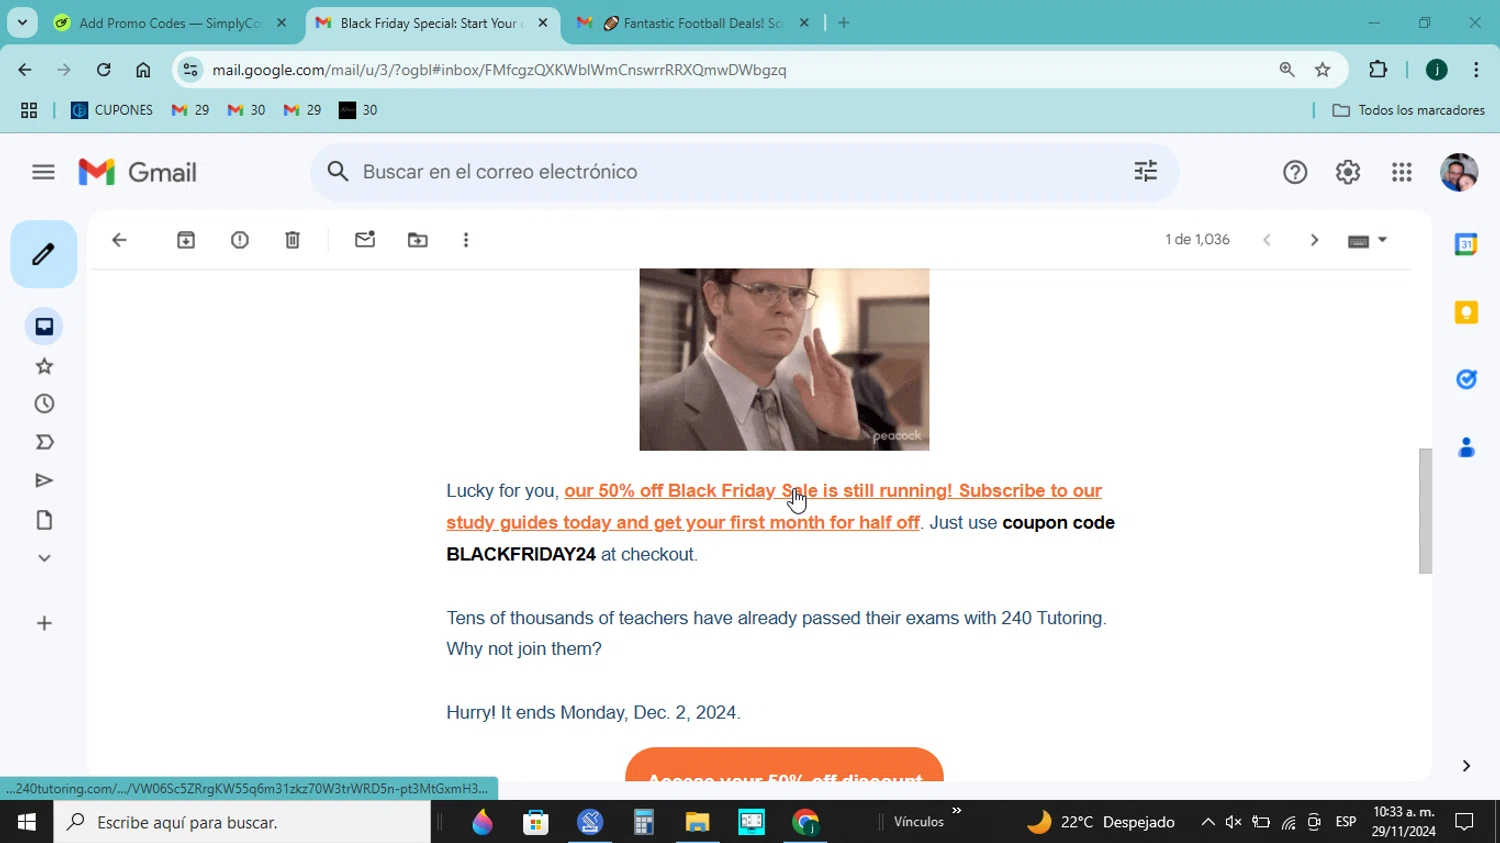1500x843 pixels.
Task: Open CUPONES bookmark
Action: pos(112,110)
